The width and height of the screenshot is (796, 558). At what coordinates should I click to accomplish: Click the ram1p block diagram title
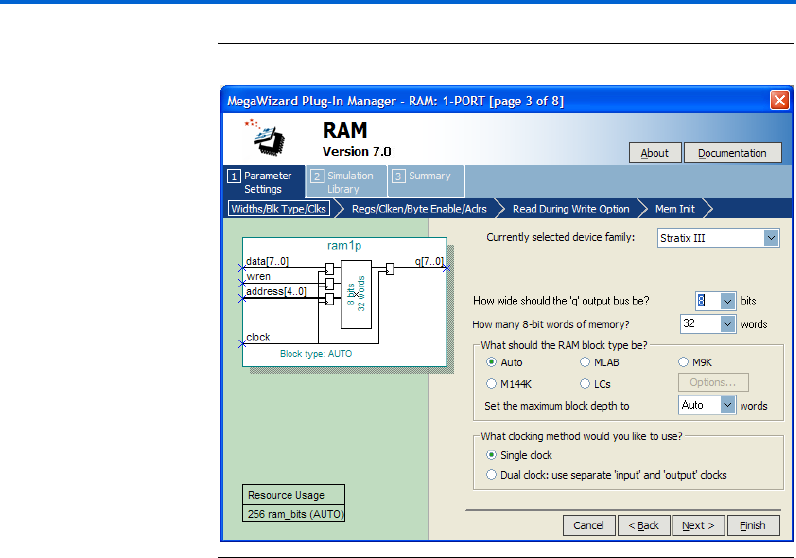tap(344, 246)
